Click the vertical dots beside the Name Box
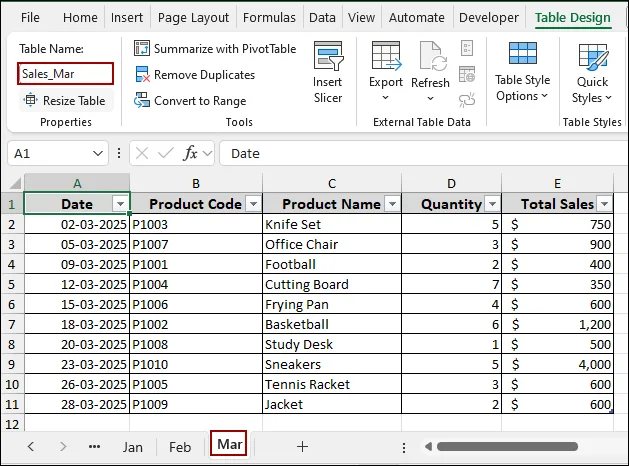 [119, 153]
